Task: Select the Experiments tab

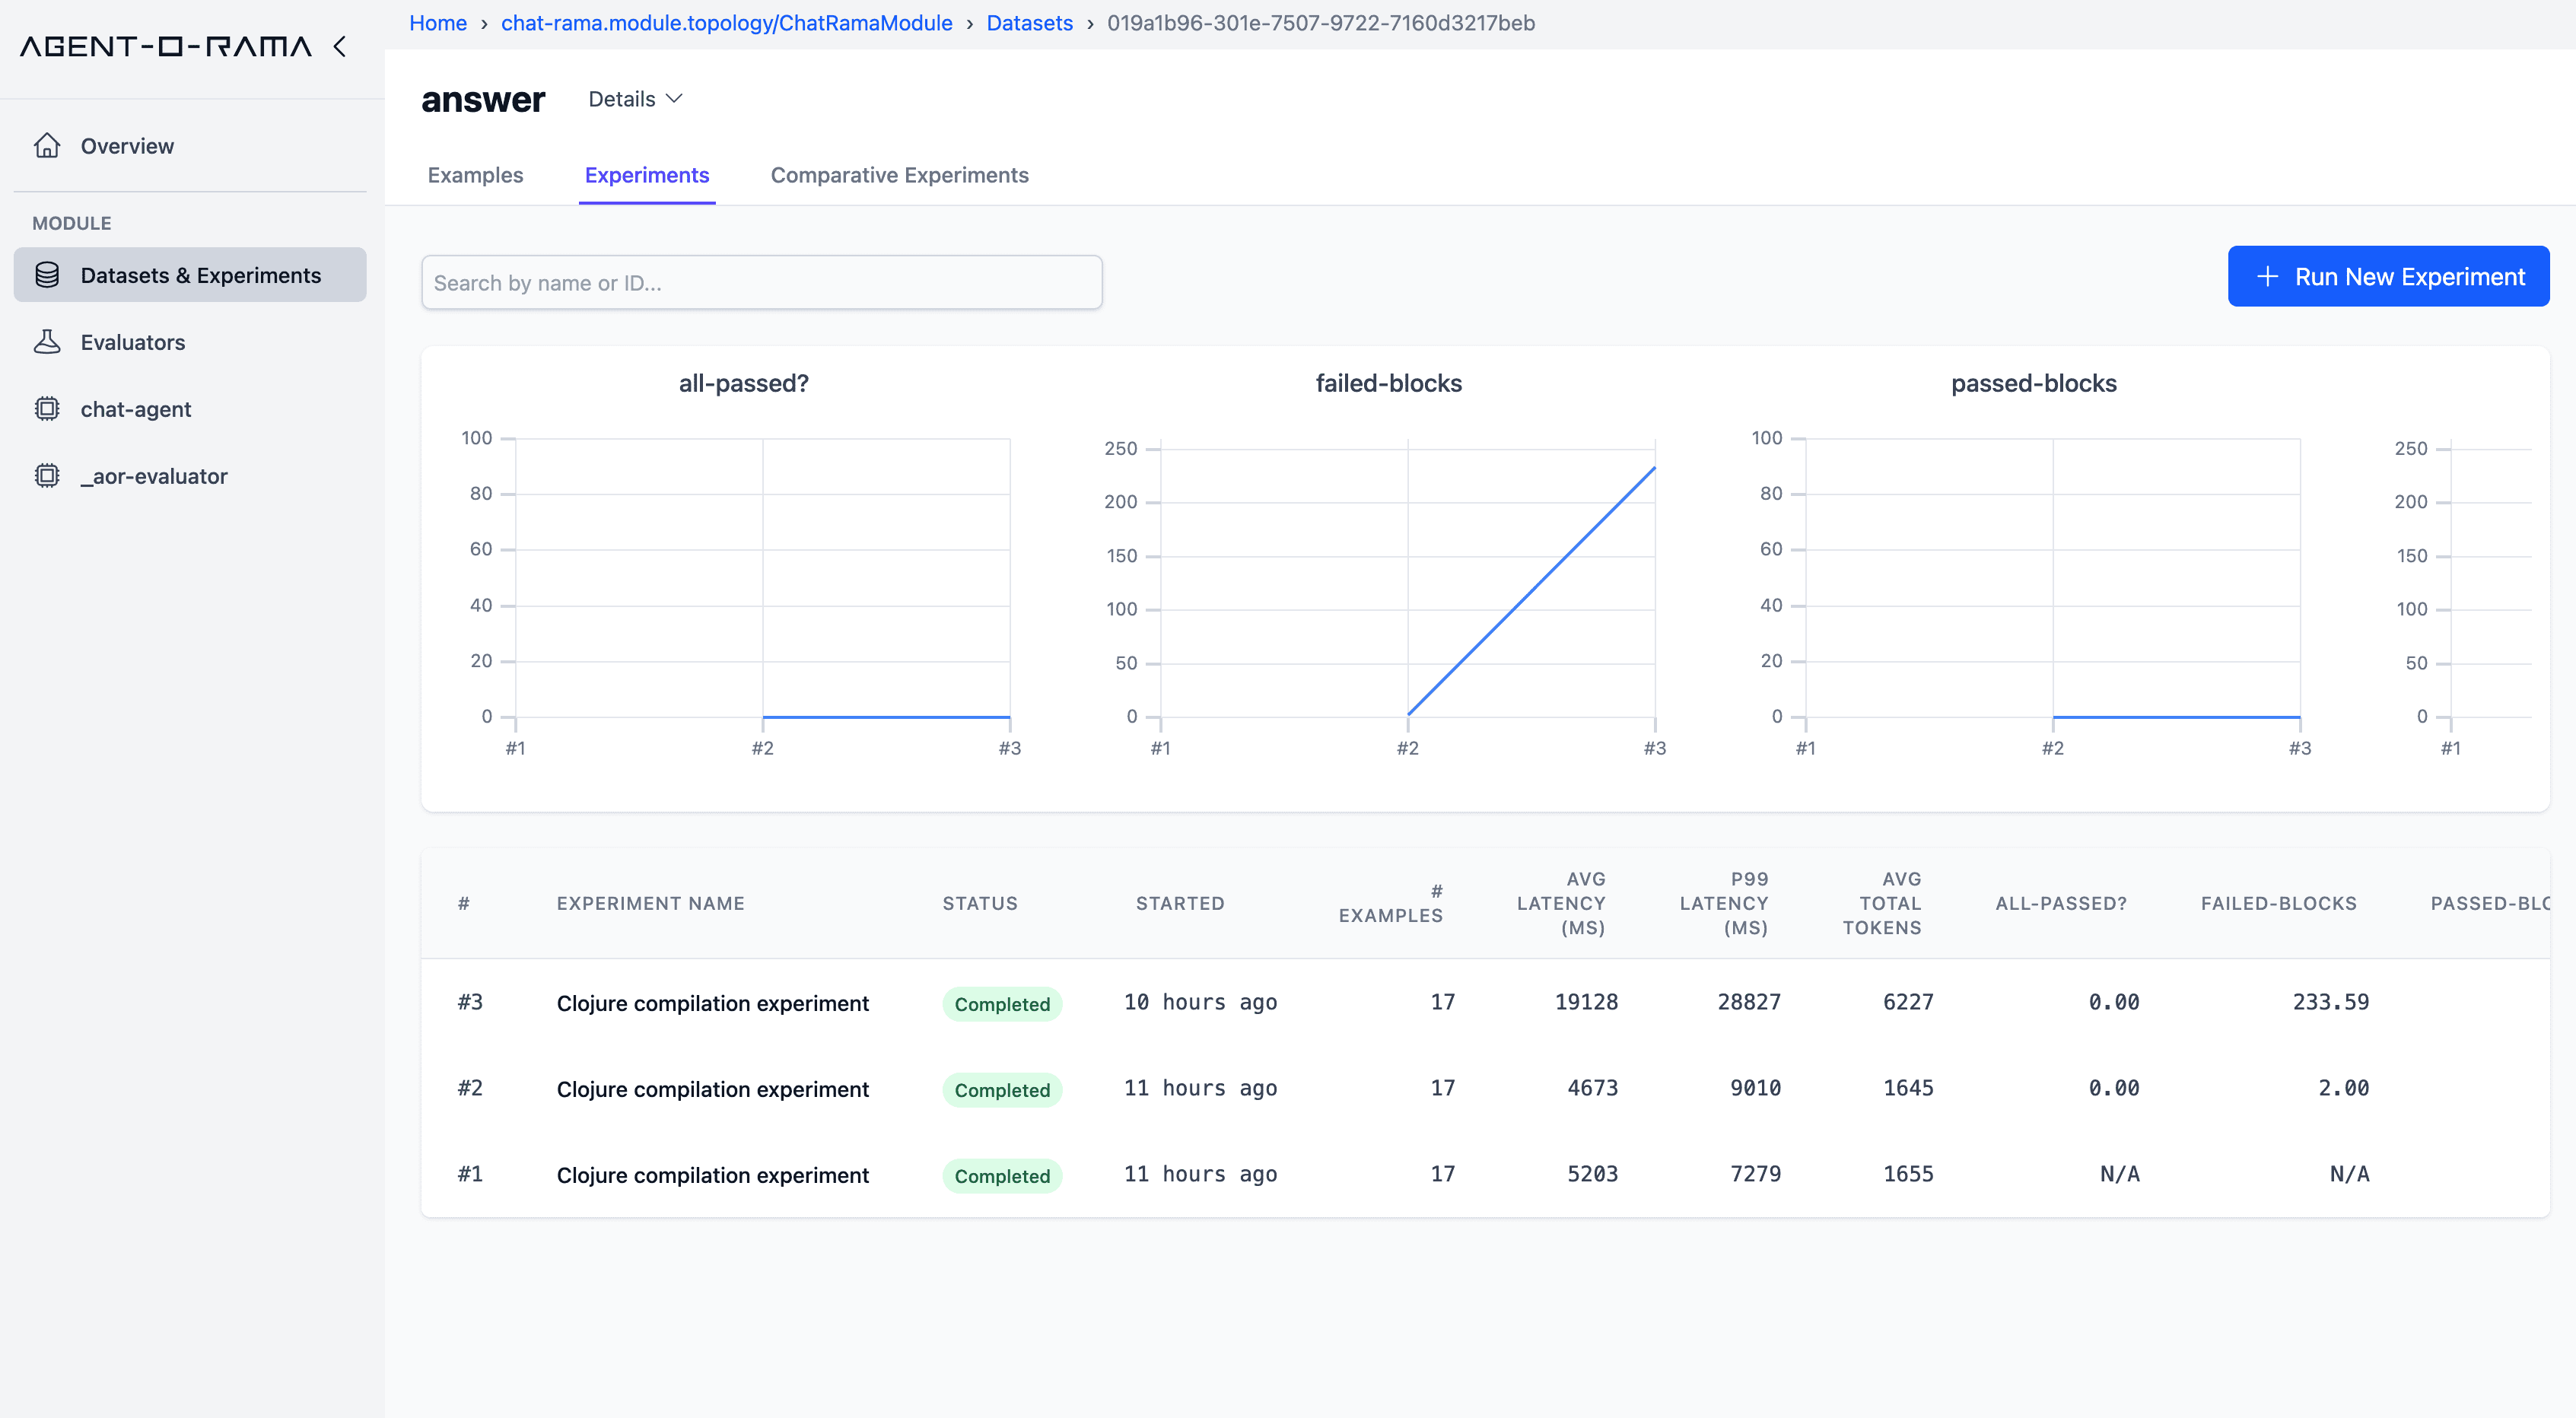Action: pos(647,175)
